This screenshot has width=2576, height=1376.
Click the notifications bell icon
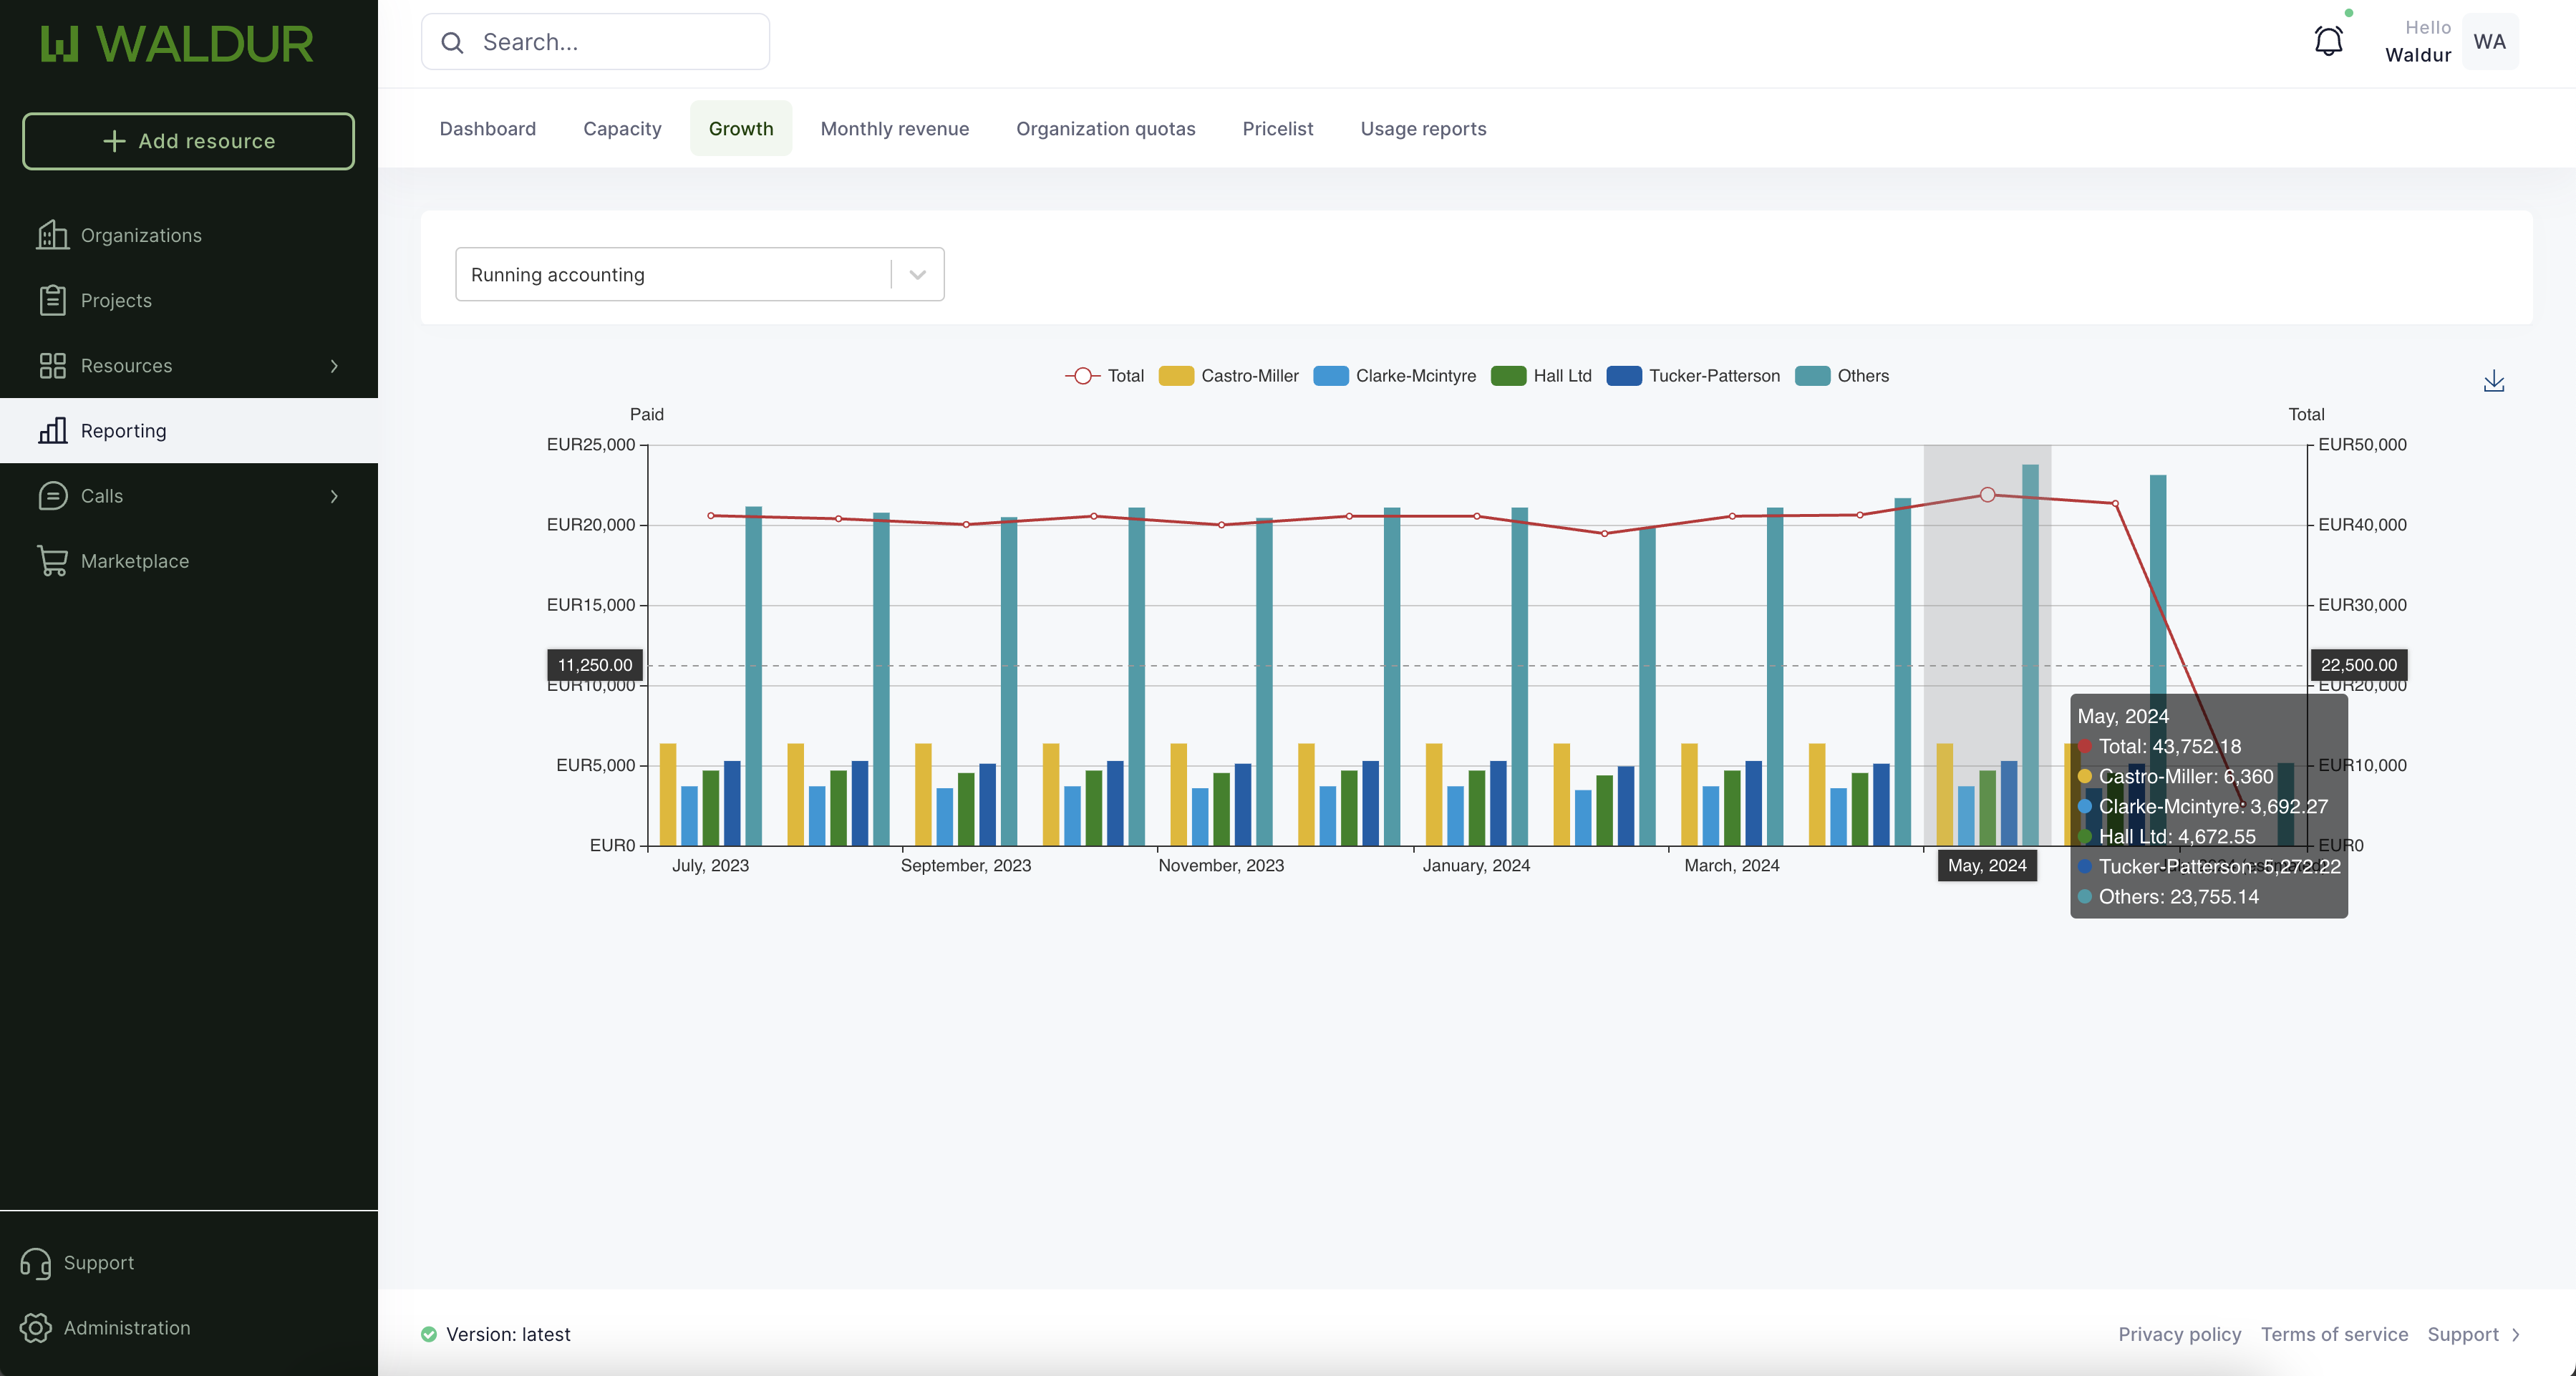[2328, 41]
